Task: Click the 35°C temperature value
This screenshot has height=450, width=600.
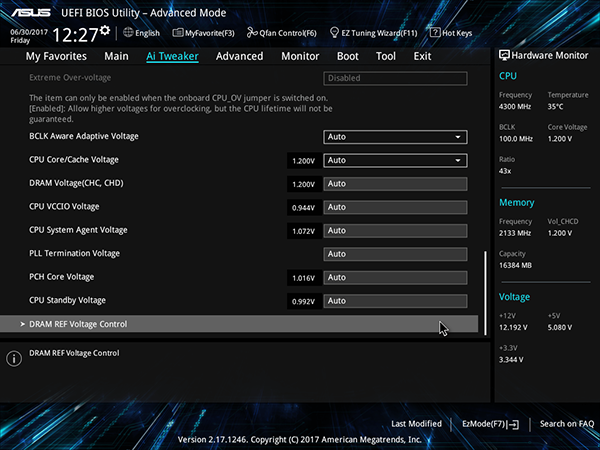Action: (x=555, y=107)
